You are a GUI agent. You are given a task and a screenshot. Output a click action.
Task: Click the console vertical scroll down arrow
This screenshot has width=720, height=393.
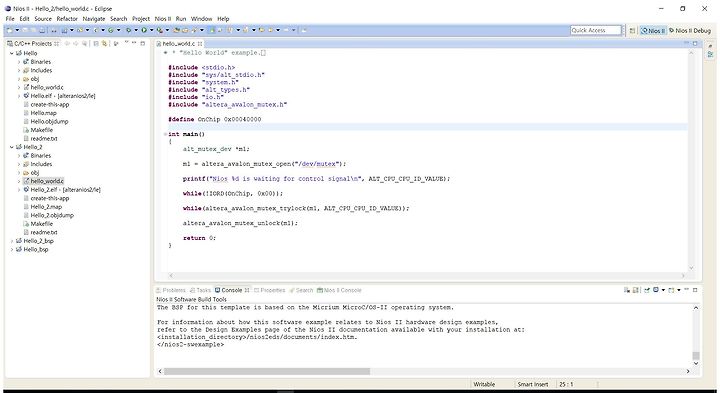(x=696, y=363)
